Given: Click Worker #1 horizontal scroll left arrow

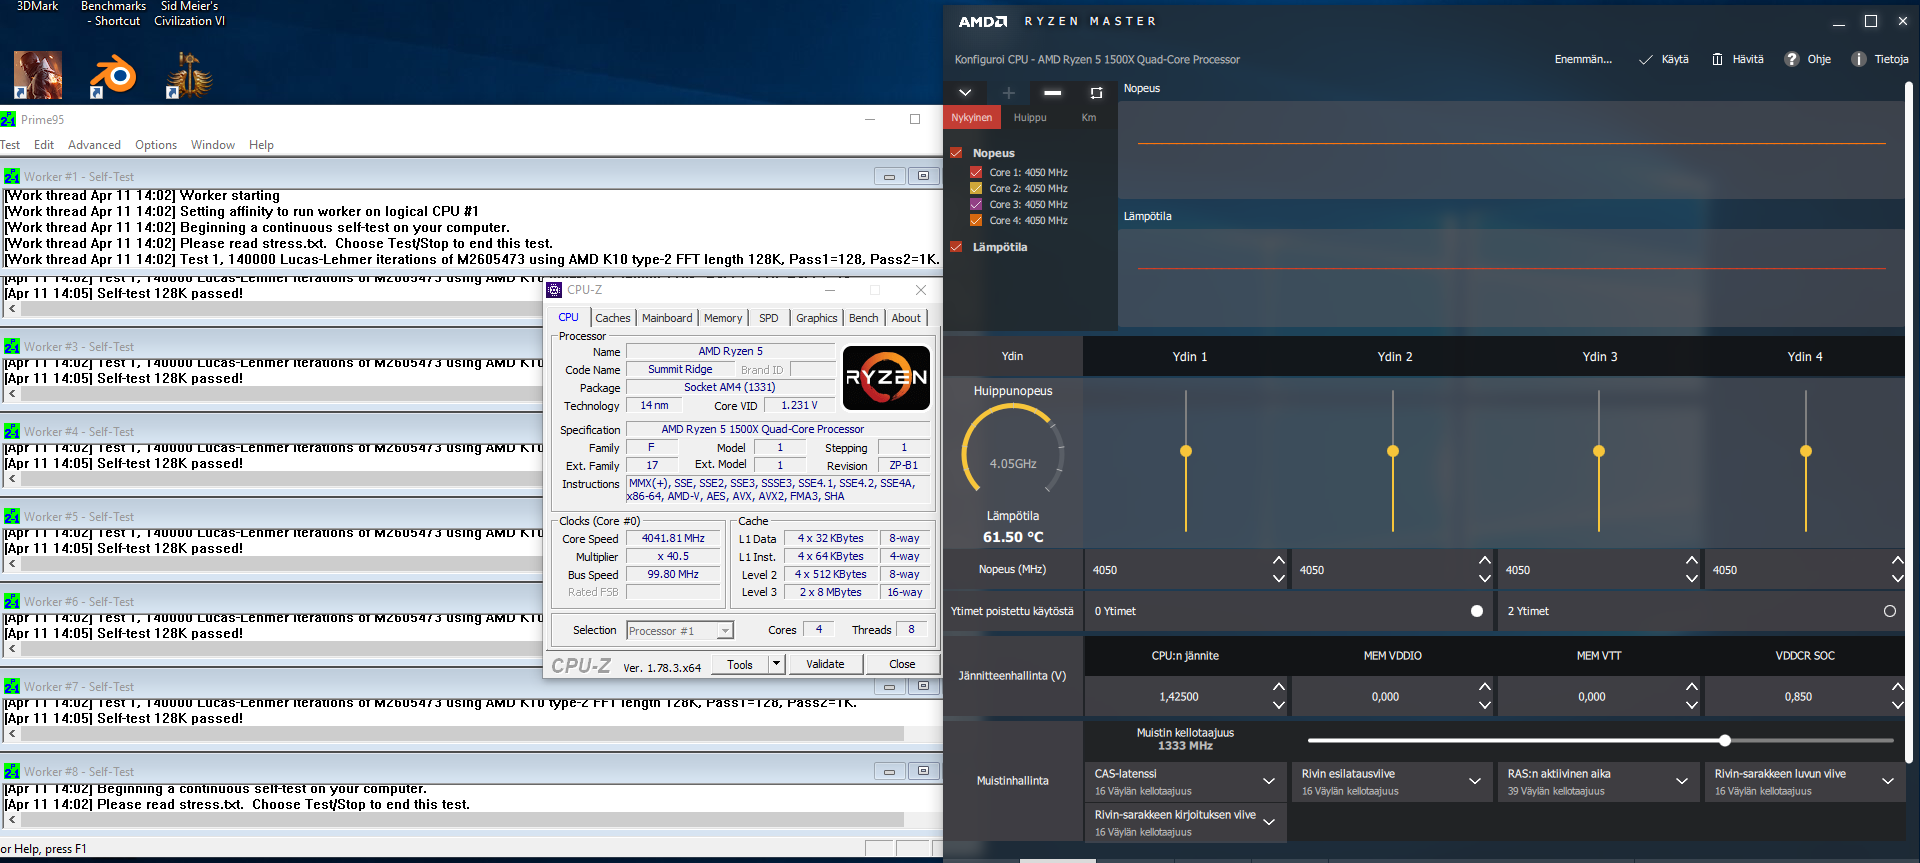Looking at the screenshot, I should [12, 309].
